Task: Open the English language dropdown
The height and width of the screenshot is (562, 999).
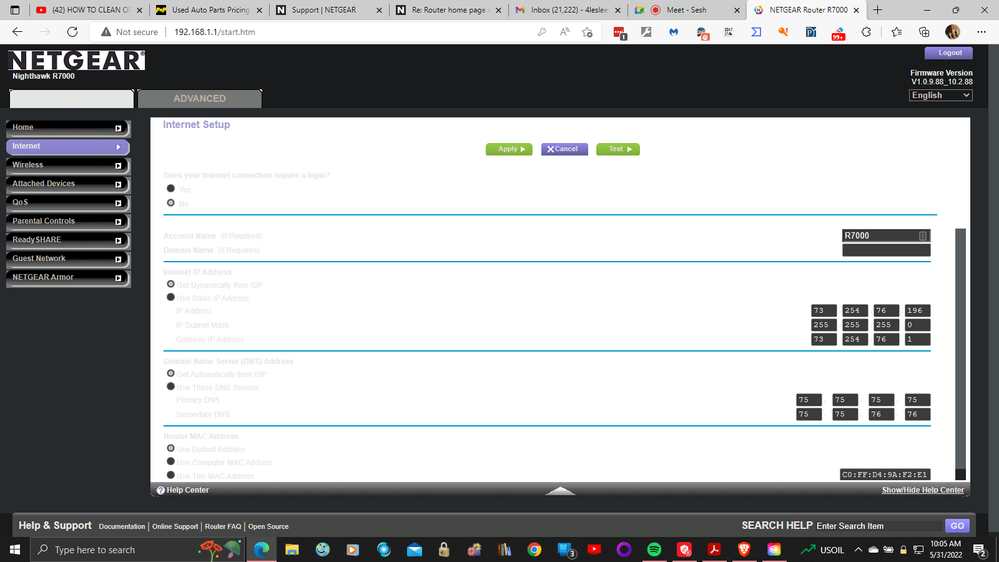Action: (x=940, y=95)
